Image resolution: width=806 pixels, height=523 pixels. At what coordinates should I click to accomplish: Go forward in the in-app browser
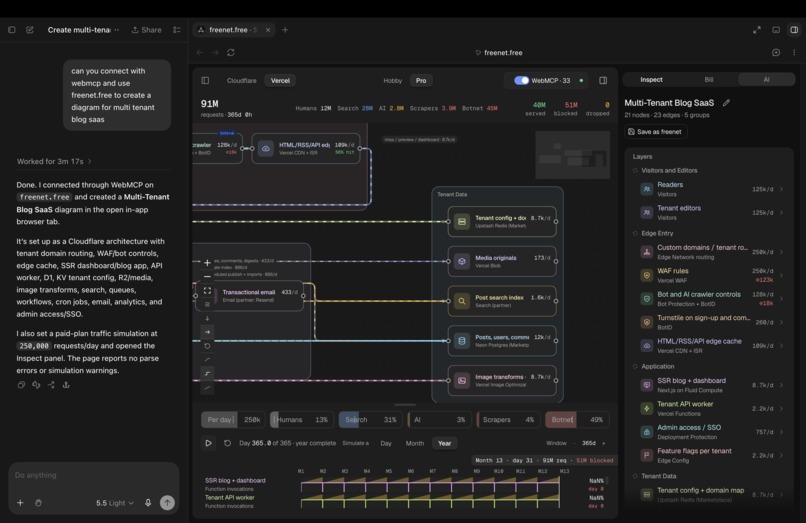coord(215,52)
